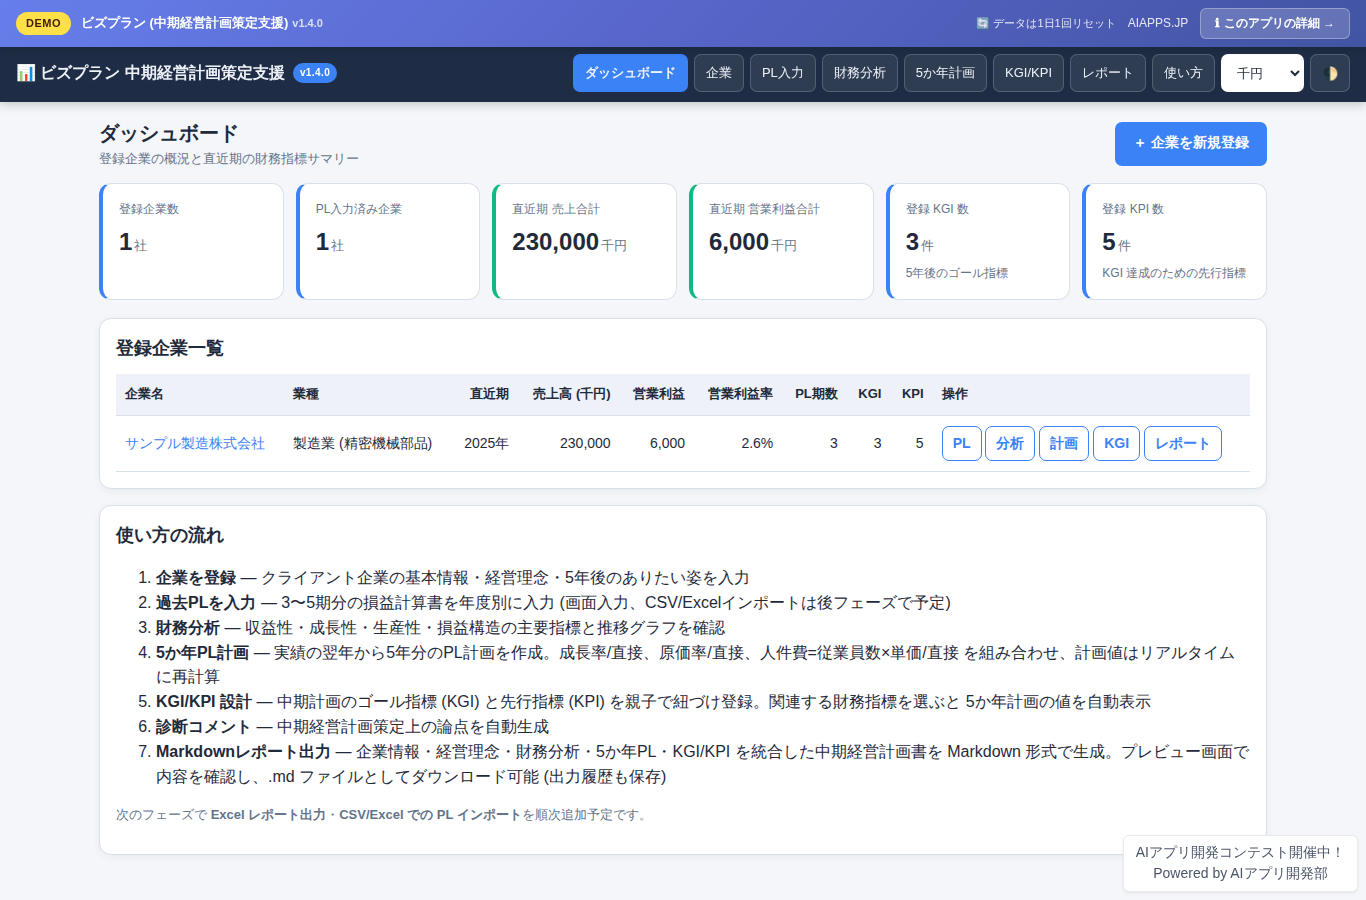Select 直近期 売上合計 card
The width and height of the screenshot is (1366, 900).
pyautogui.click(x=585, y=241)
